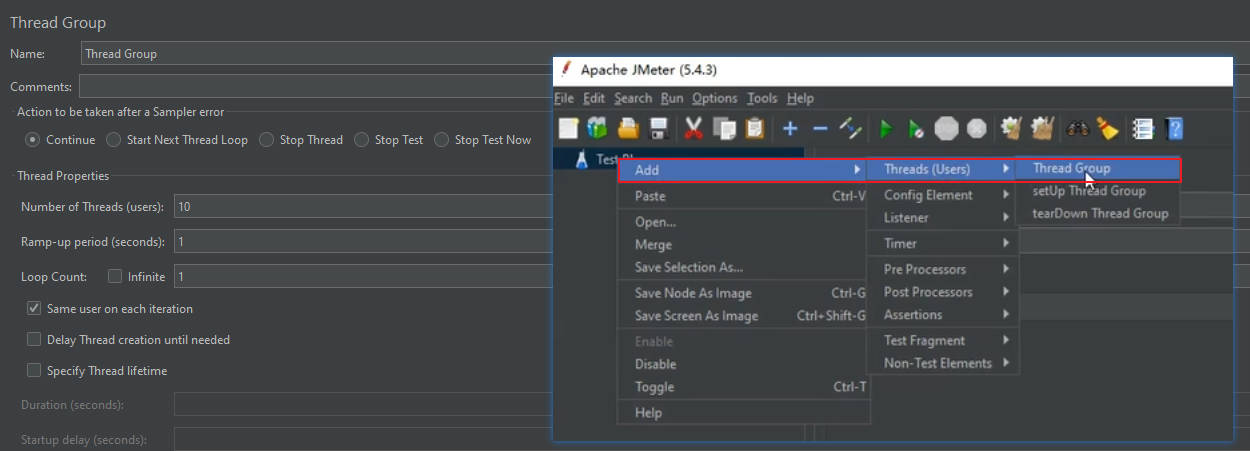Expand the Config Element submenu

tap(928, 195)
